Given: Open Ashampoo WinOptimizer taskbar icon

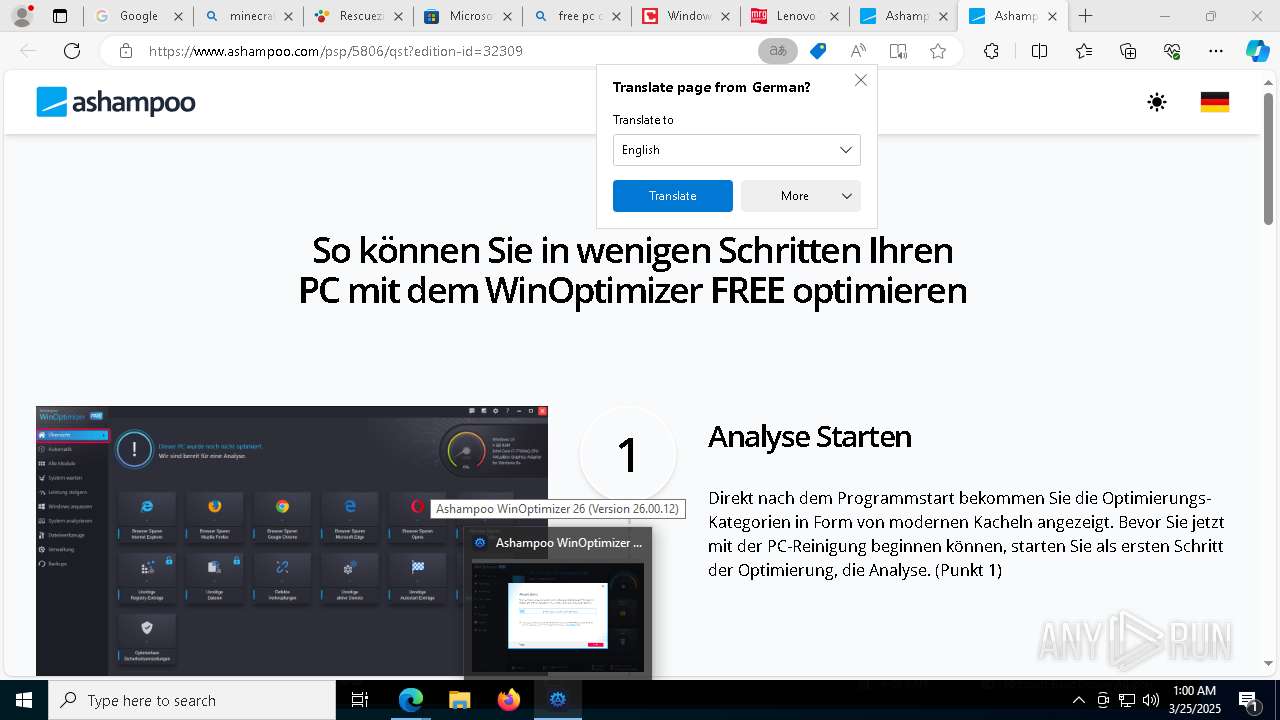Looking at the screenshot, I should click(558, 700).
